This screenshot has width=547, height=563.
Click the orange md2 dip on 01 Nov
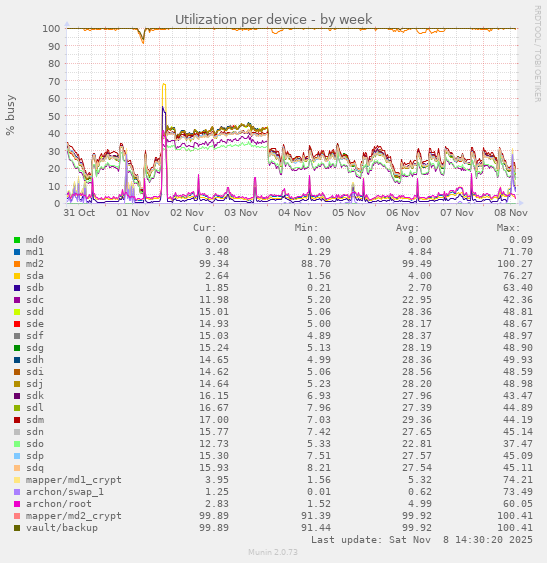143,41
